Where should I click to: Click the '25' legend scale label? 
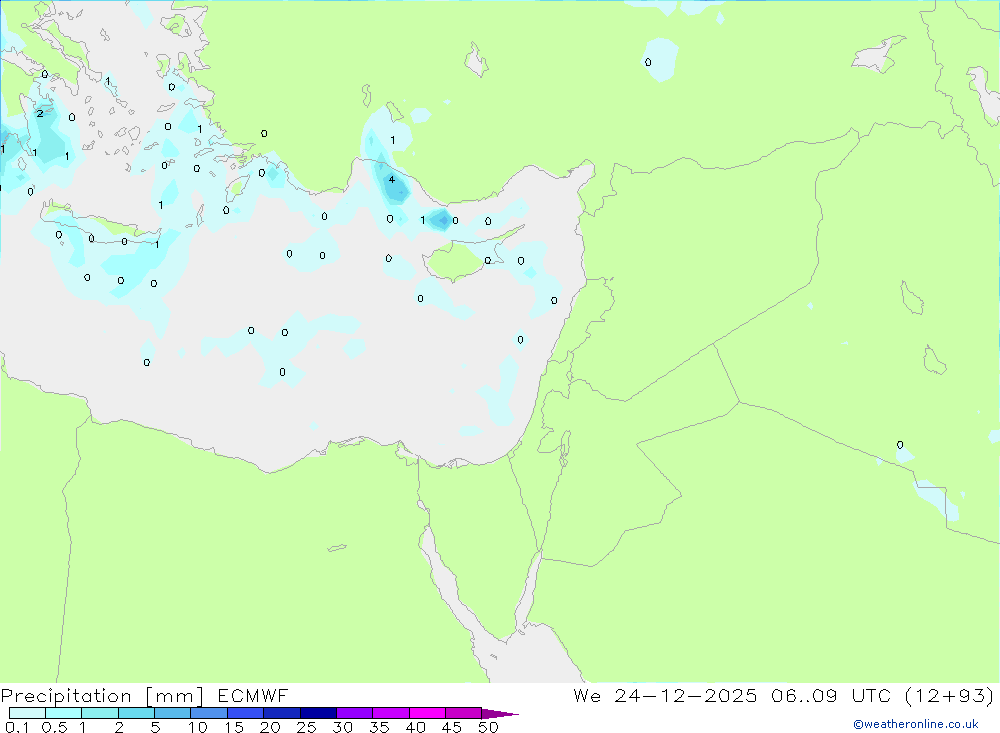click(306, 727)
